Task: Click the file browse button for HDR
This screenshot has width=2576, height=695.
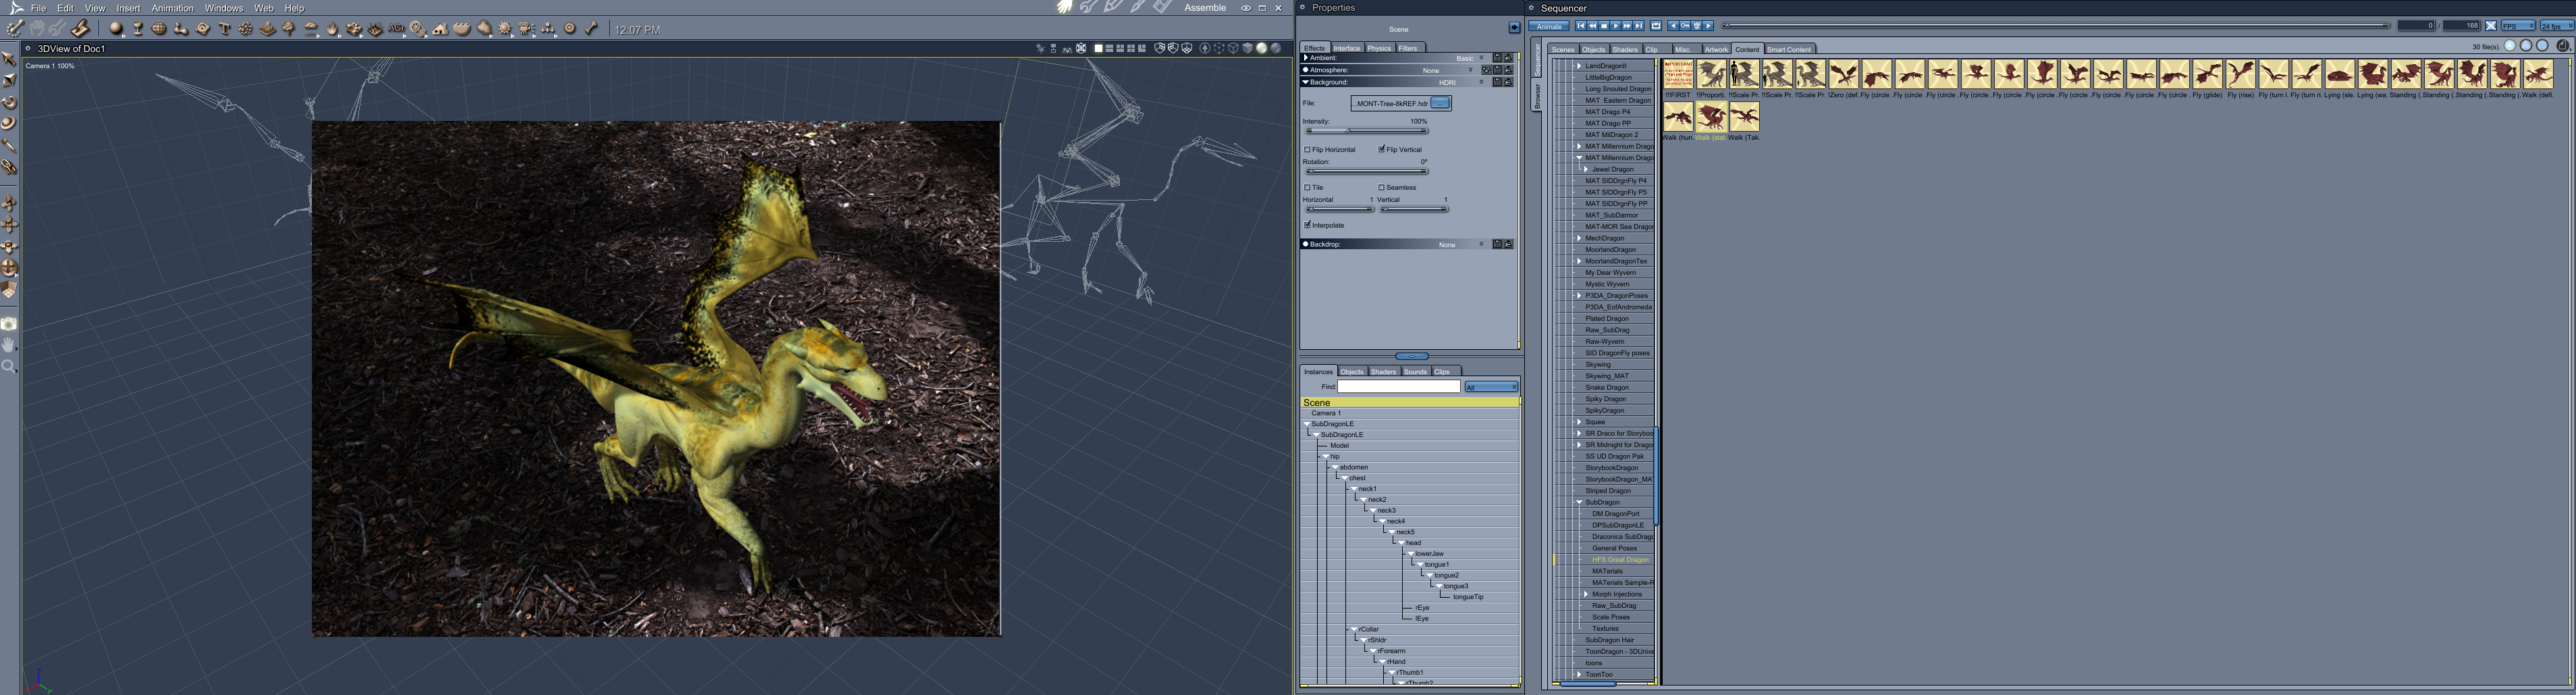Action: click(1440, 103)
